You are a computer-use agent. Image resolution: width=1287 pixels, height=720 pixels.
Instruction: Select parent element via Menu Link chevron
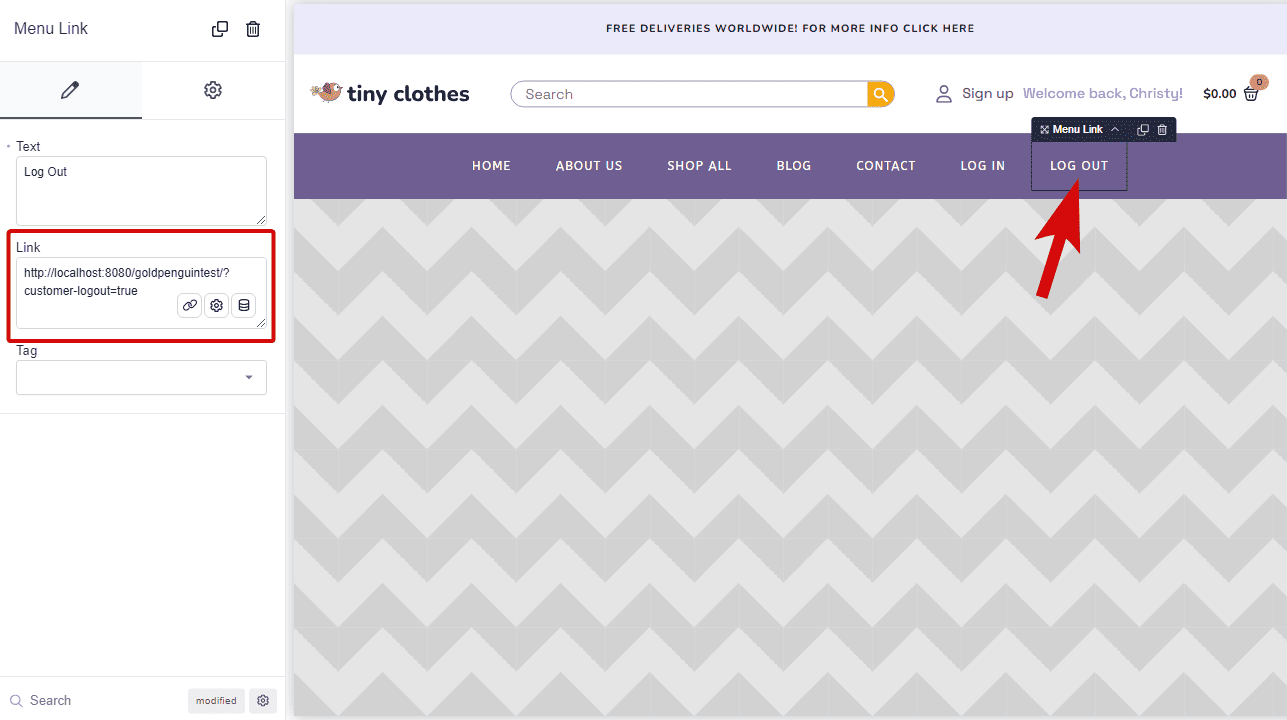[1115, 129]
